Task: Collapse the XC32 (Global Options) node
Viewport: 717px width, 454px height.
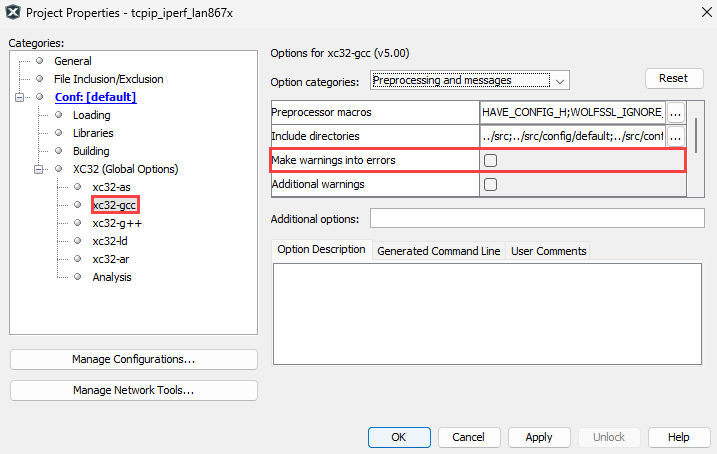Action: [40, 169]
